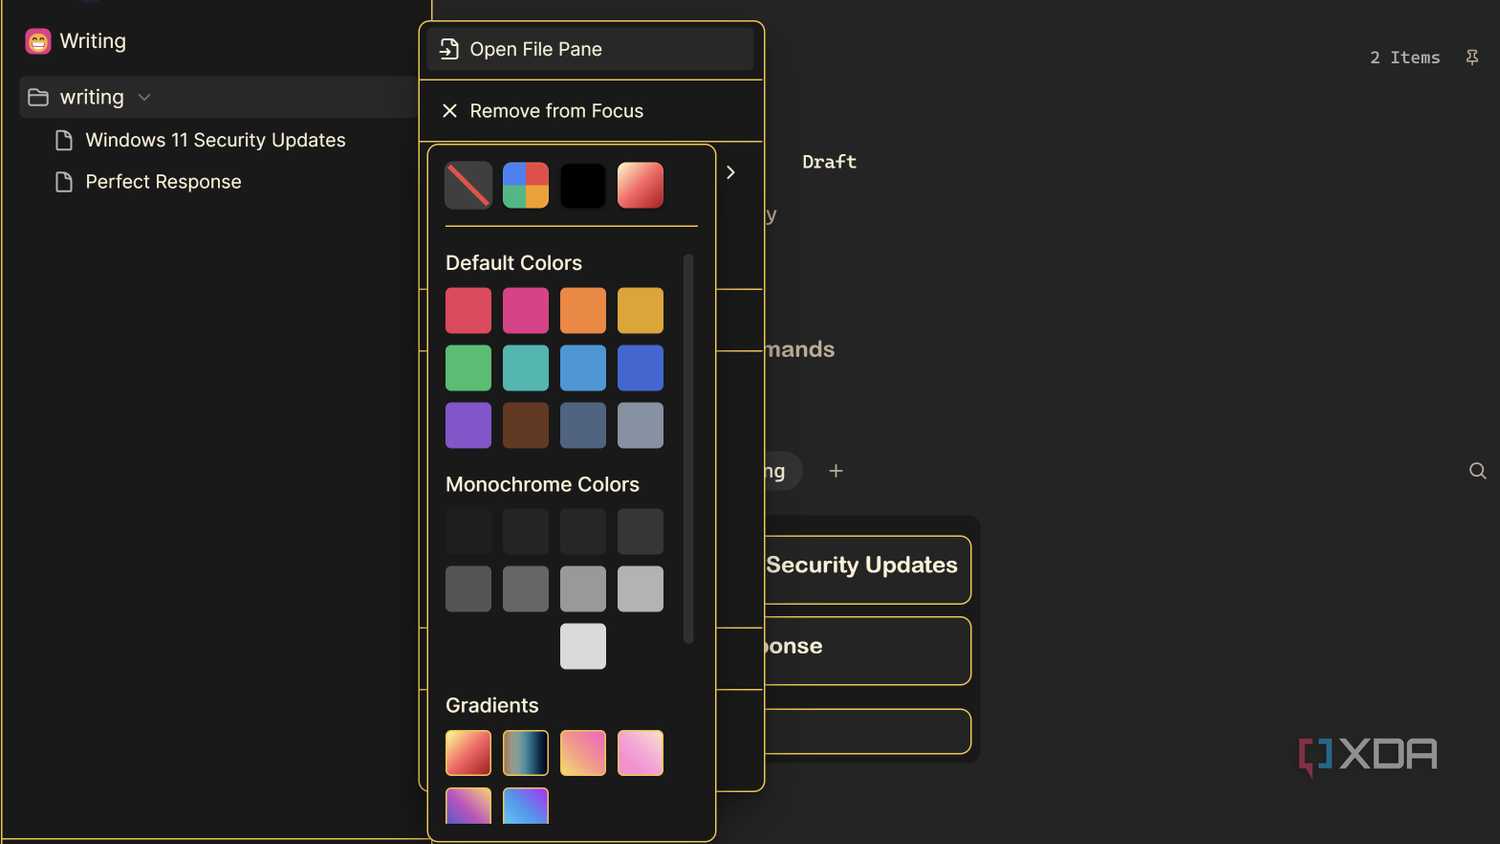Click the Open File Pane icon

coord(449,49)
